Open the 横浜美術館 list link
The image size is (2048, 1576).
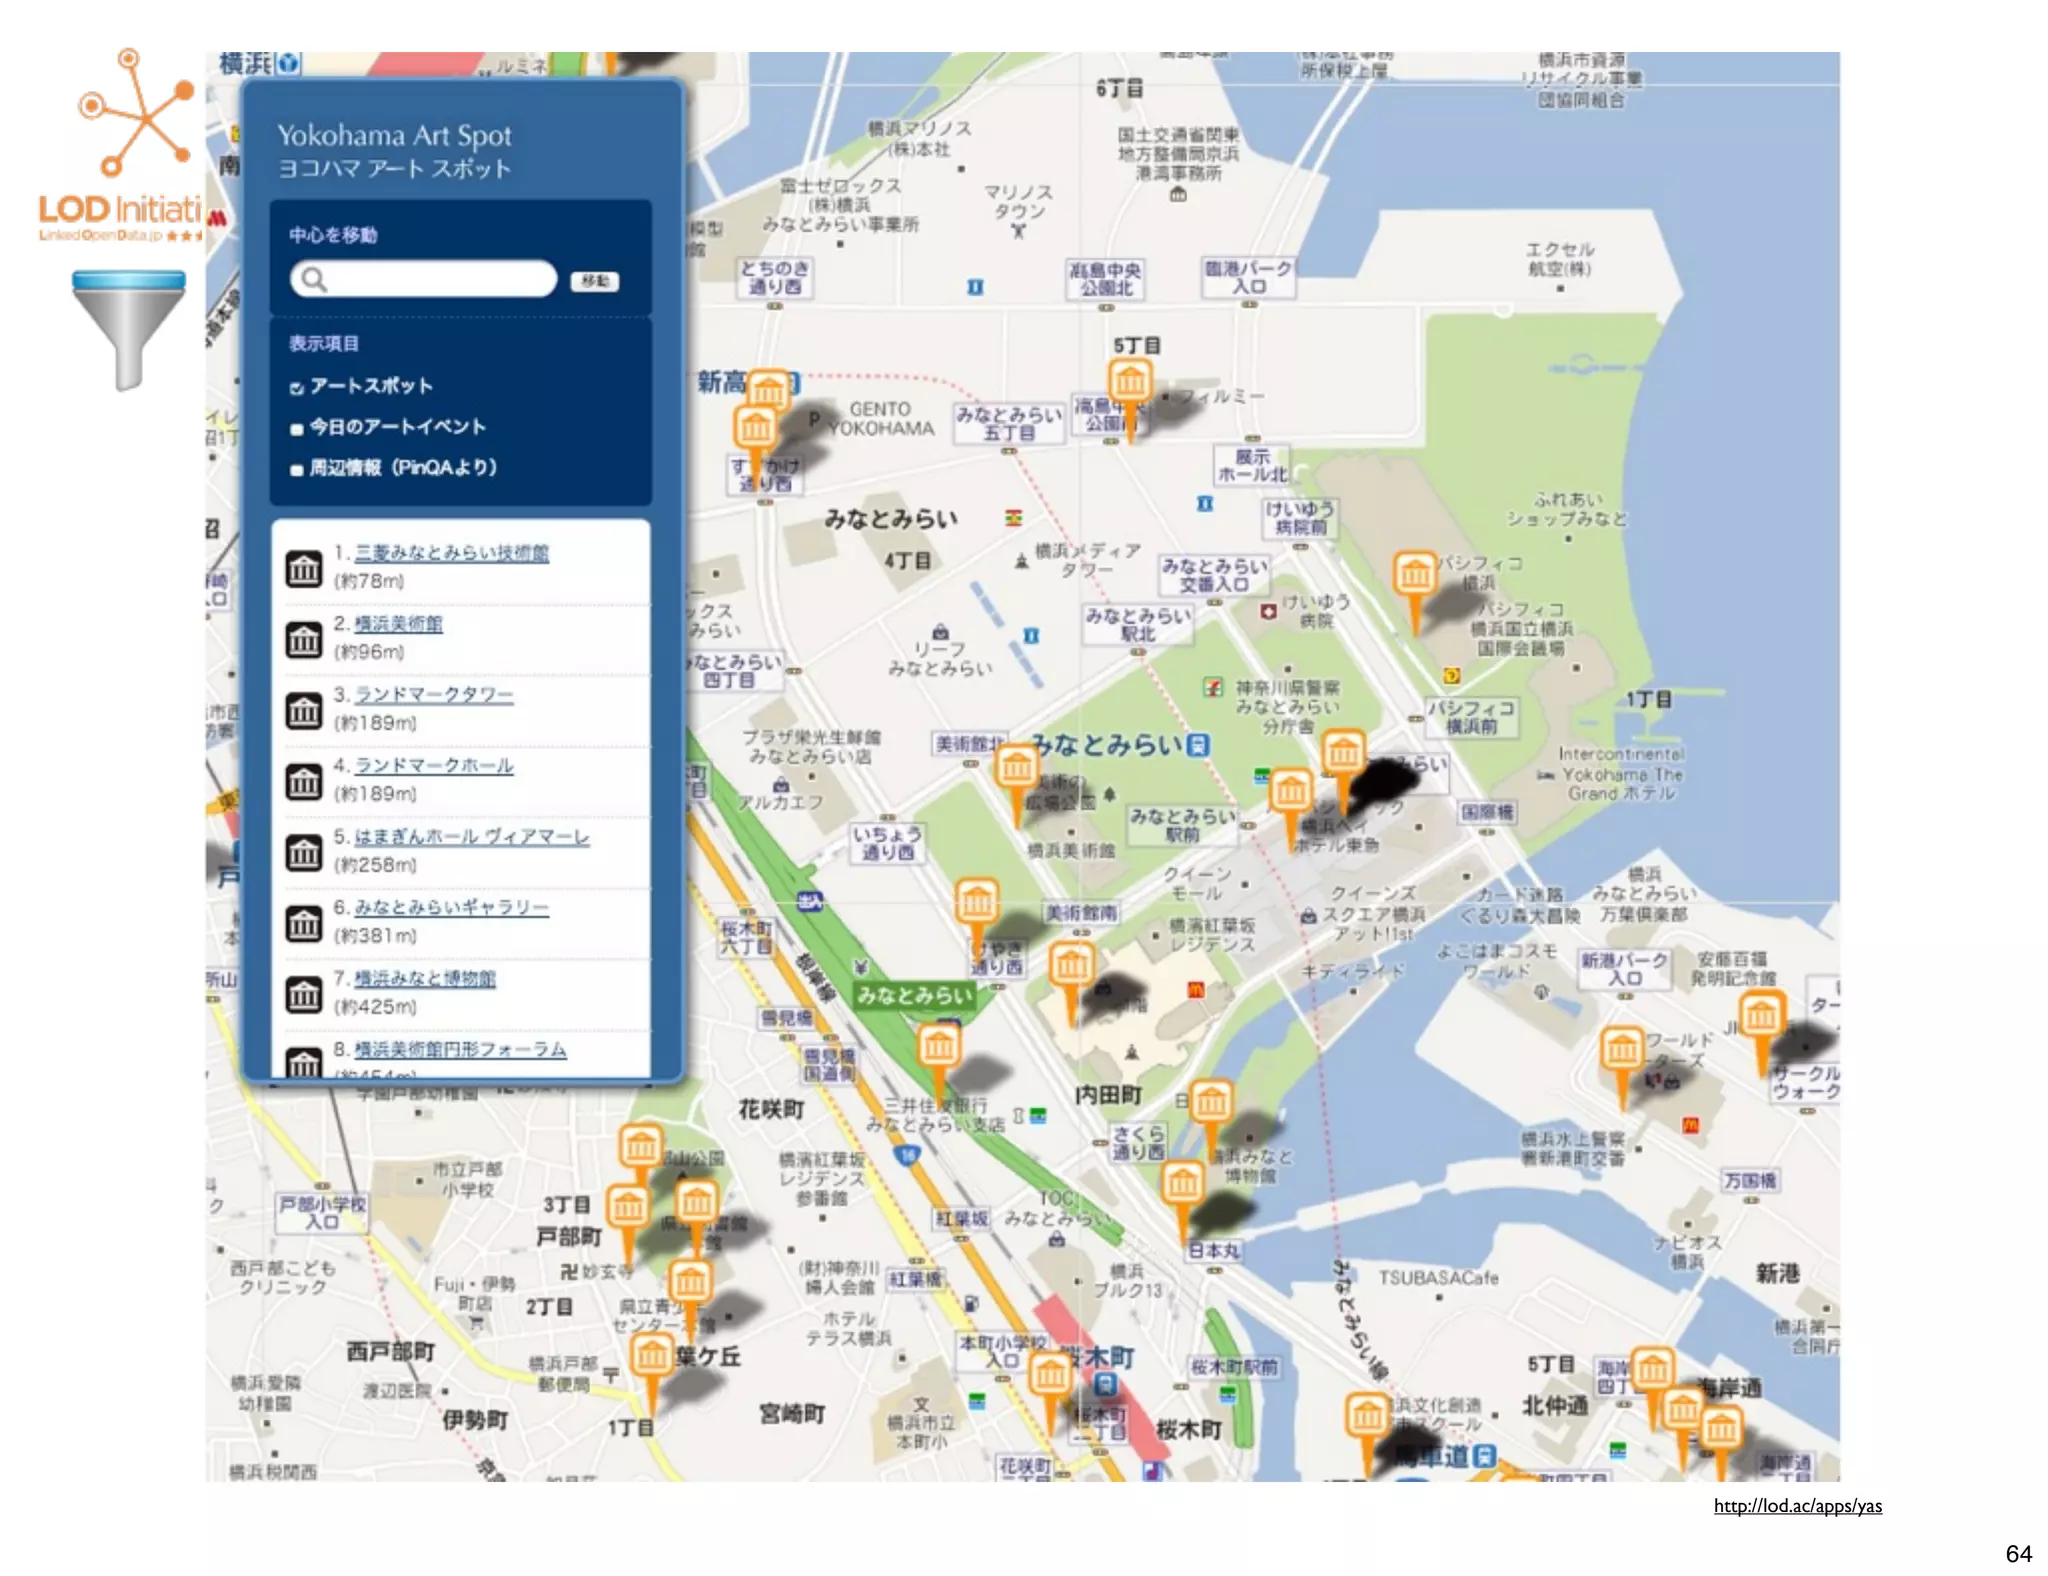coord(398,624)
